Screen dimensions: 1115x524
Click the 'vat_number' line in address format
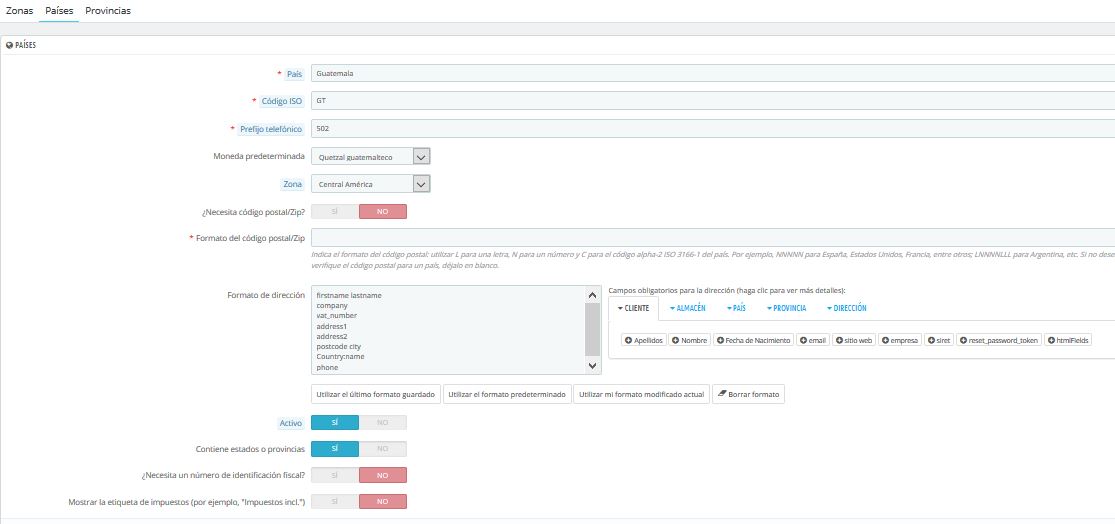(x=336, y=315)
